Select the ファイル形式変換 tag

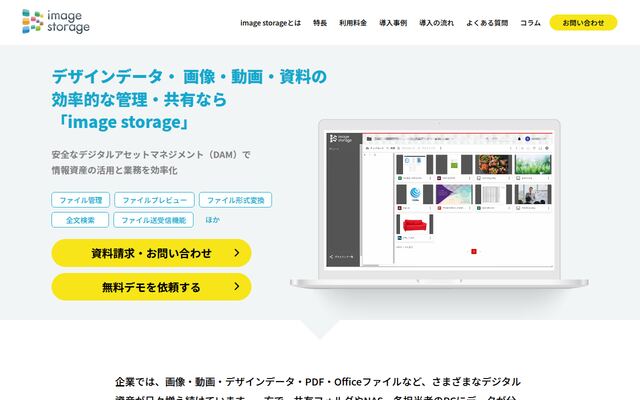pyautogui.click(x=236, y=200)
